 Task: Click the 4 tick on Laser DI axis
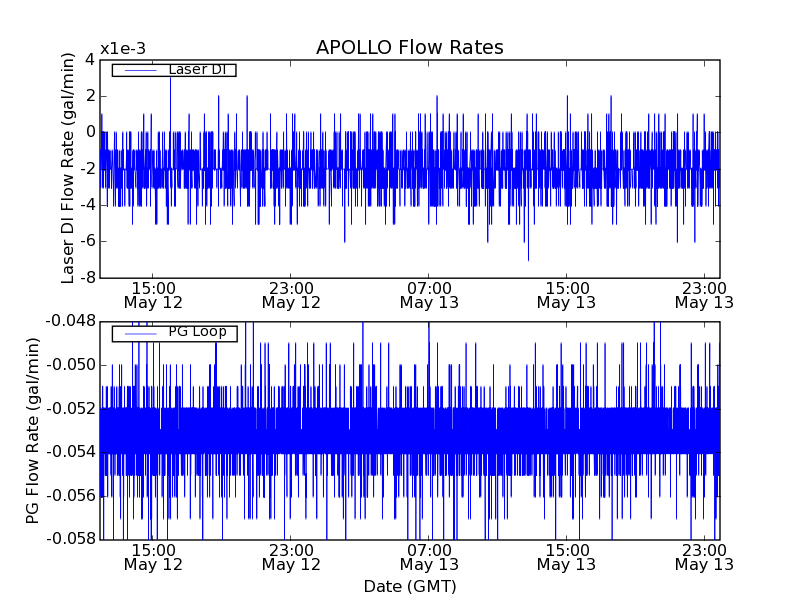tap(90, 59)
